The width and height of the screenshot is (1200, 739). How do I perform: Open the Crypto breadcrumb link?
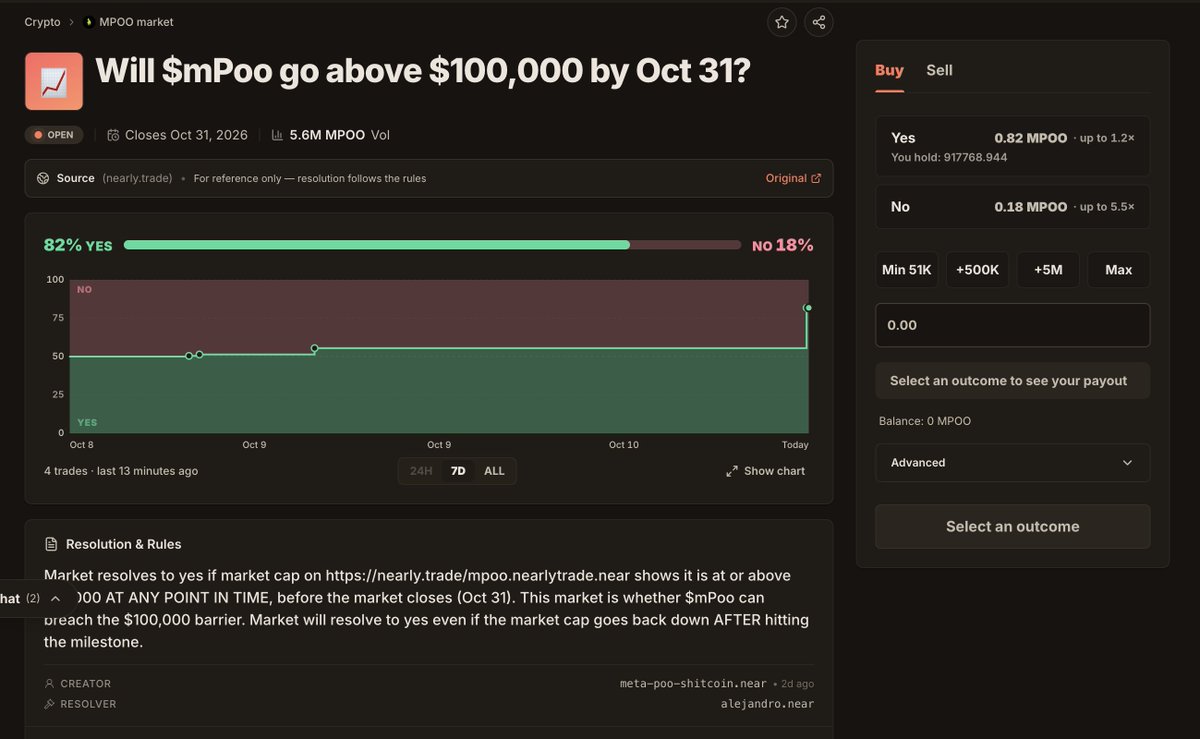point(42,22)
